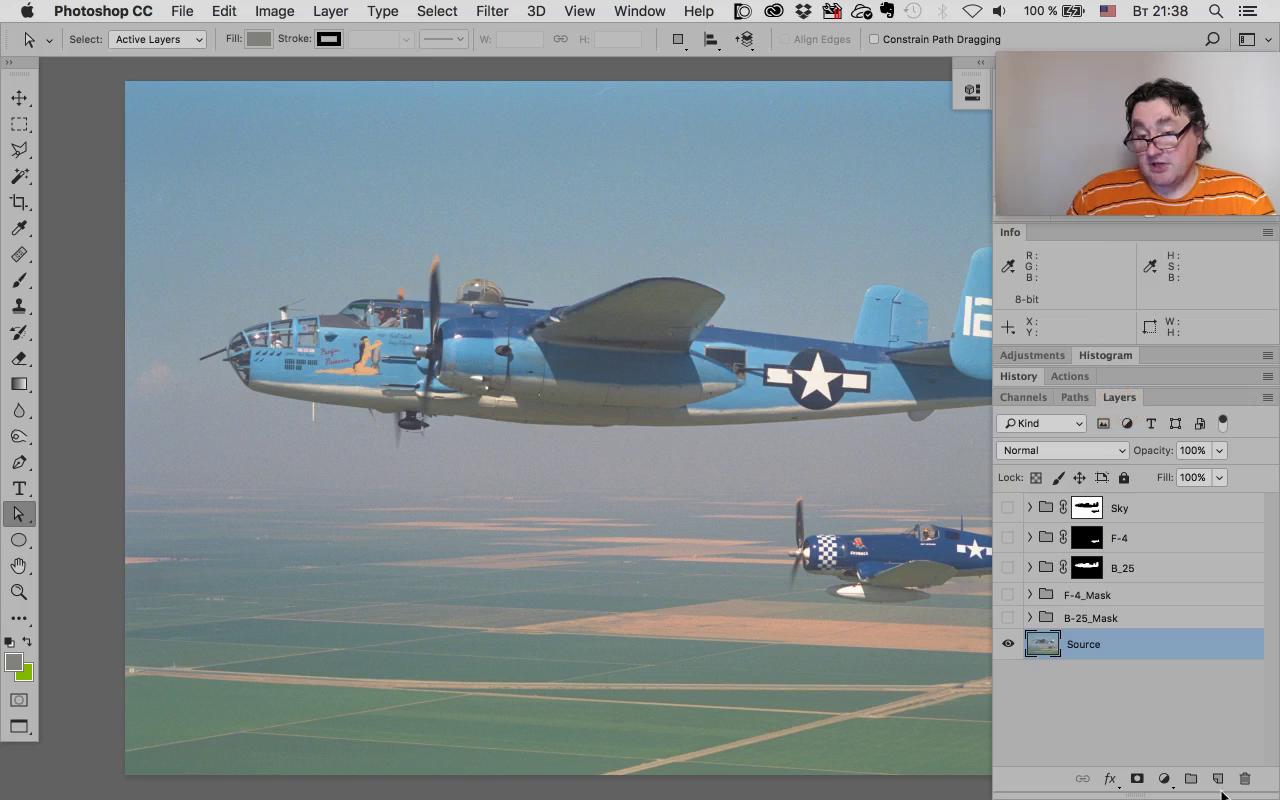Select the Crop tool
The image size is (1280, 800).
pos(19,202)
